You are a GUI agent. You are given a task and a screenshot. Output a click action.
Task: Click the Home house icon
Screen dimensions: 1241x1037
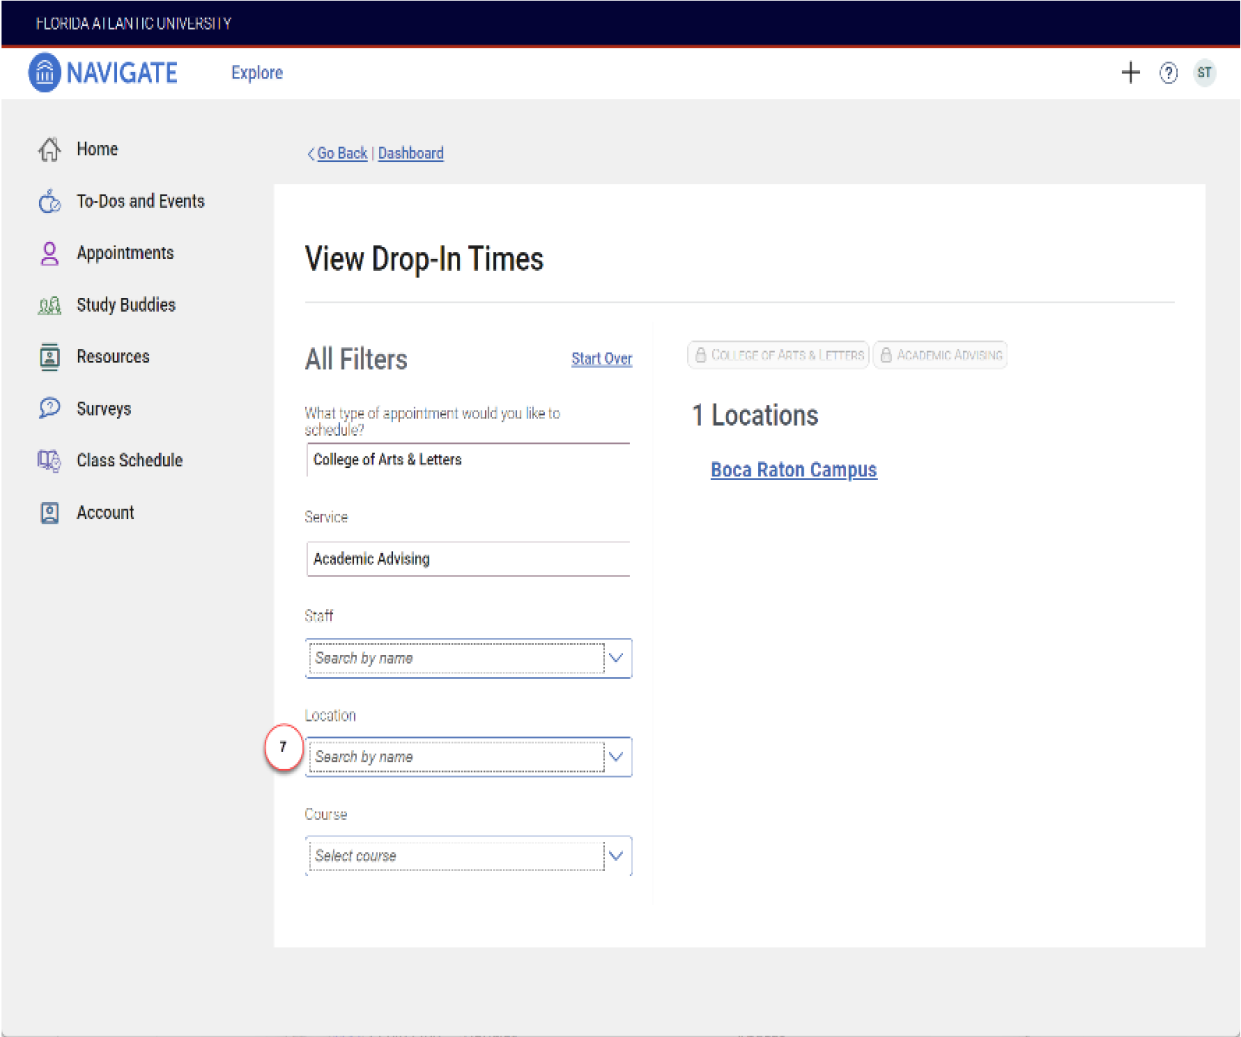pyautogui.click(x=49, y=150)
